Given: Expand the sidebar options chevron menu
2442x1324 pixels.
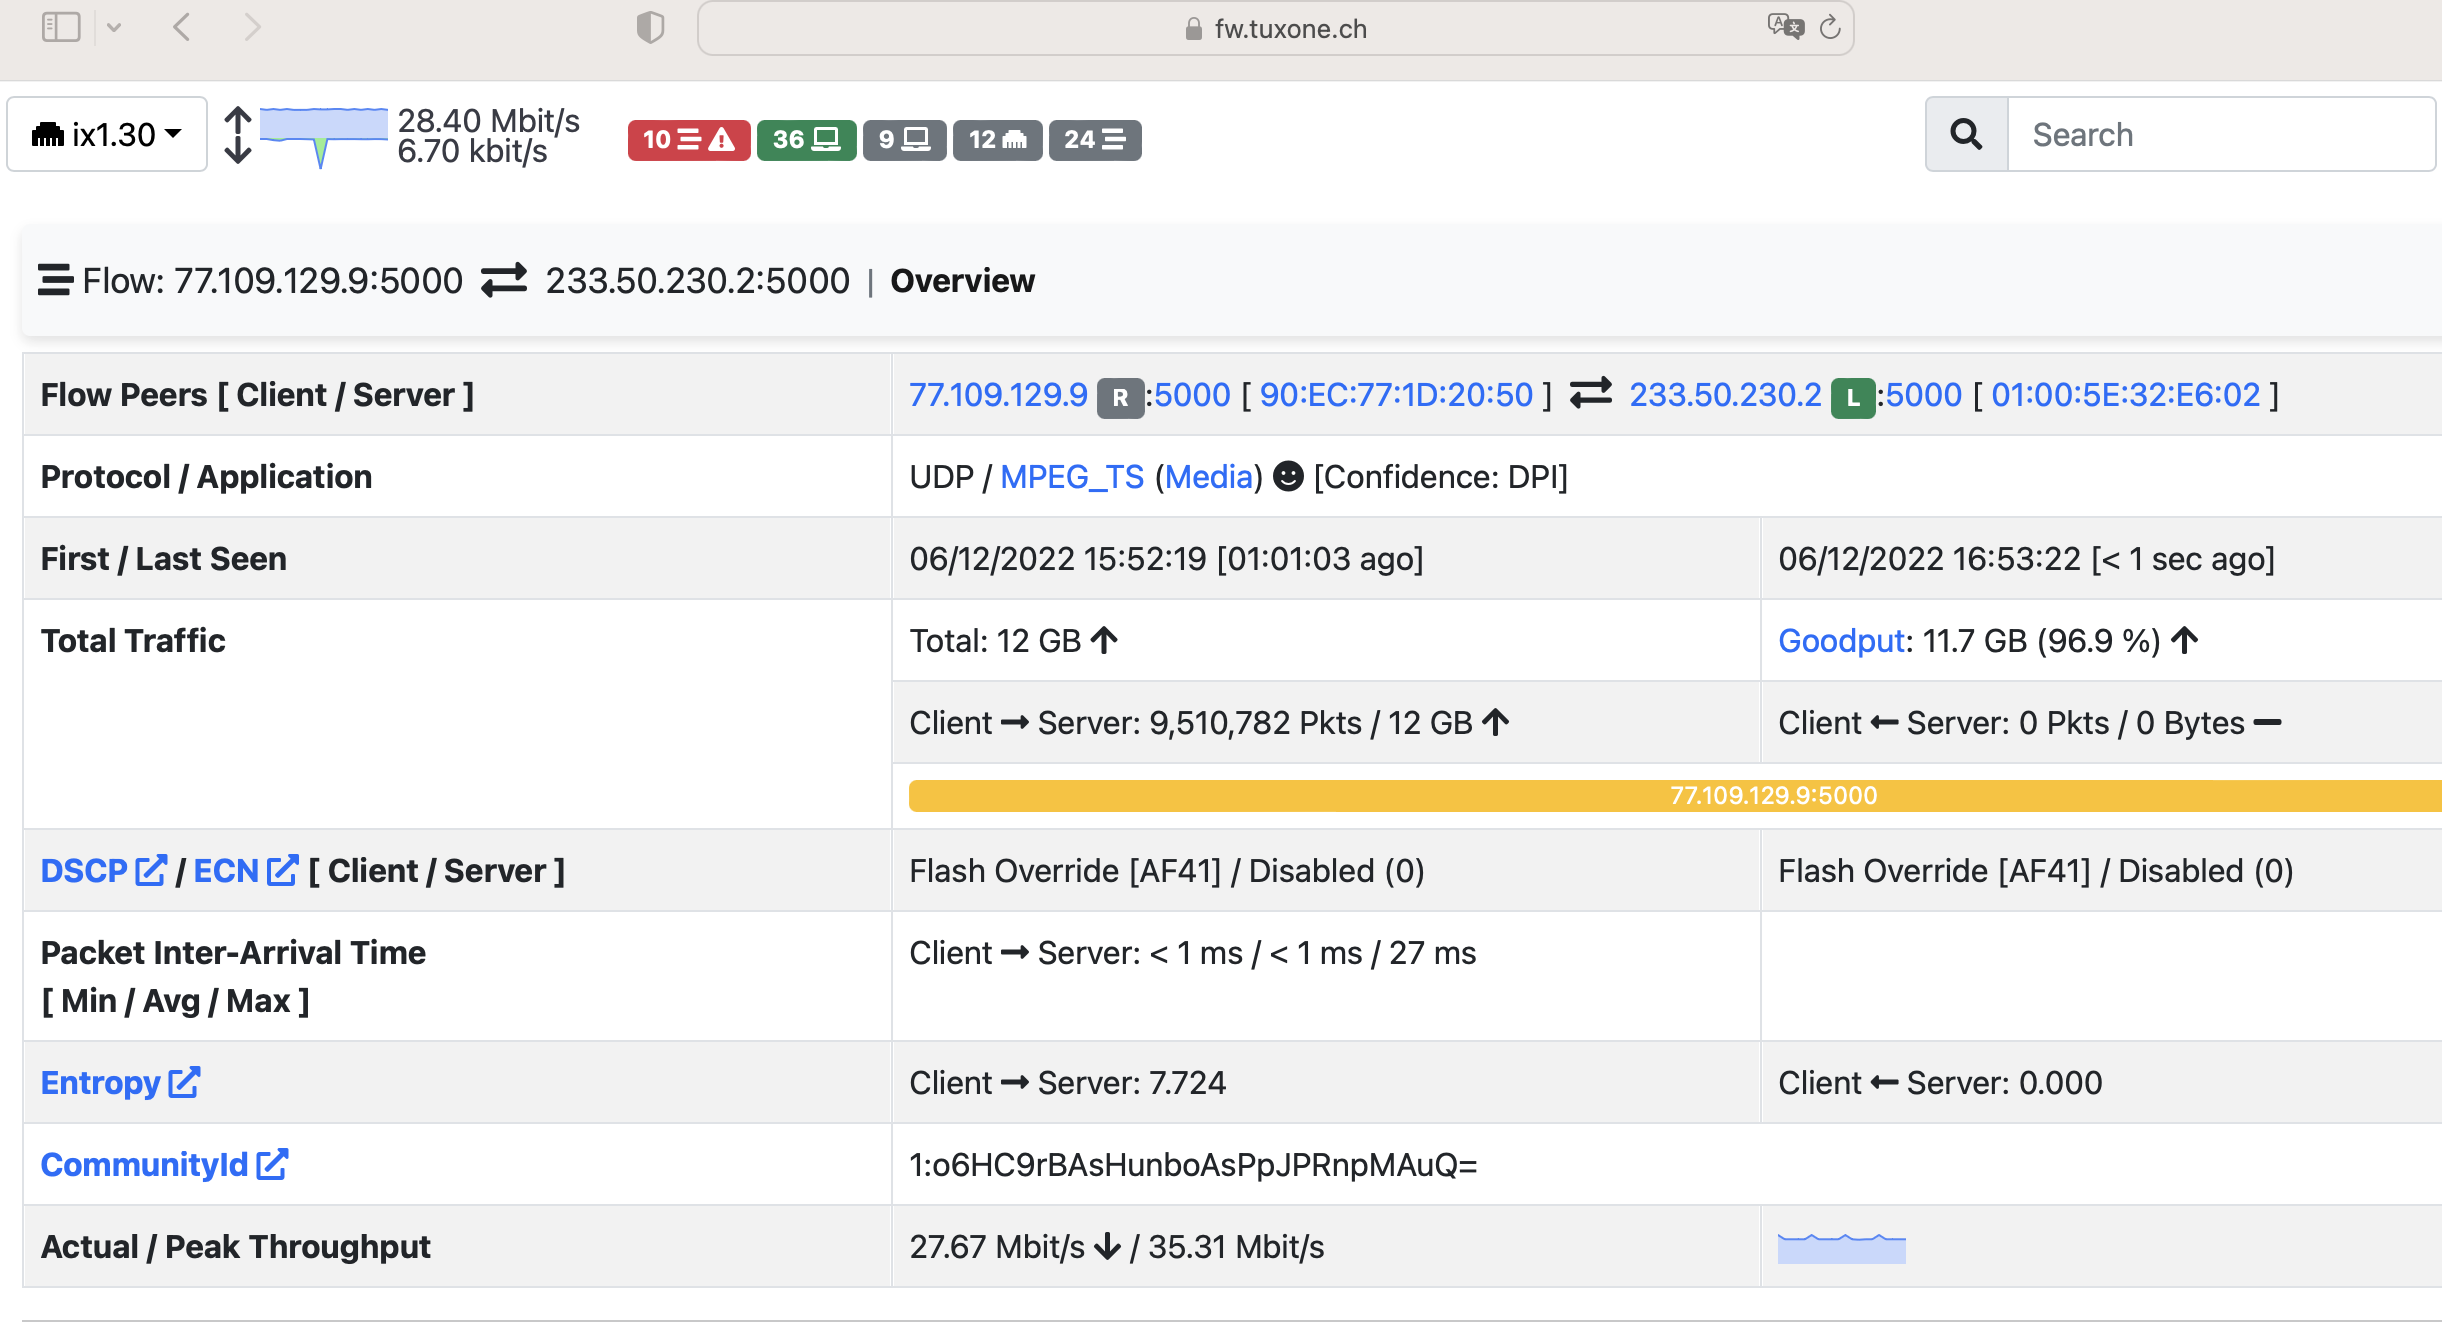Looking at the screenshot, I should click(x=114, y=27).
